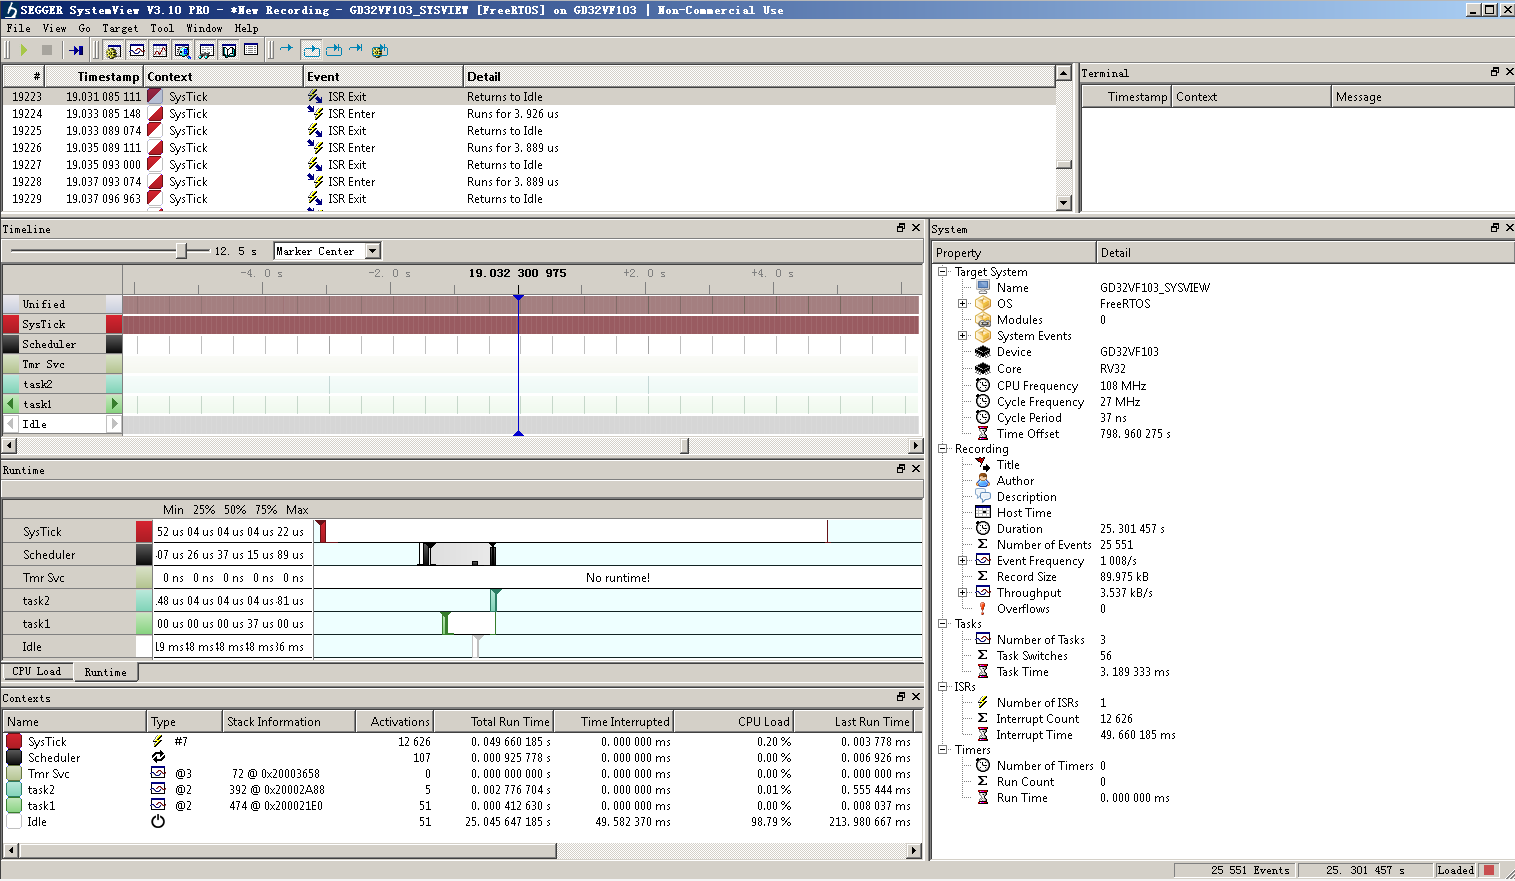Adjust the timeline zoom slider handle
Image resolution: width=1515 pixels, height=881 pixels.
181,251
